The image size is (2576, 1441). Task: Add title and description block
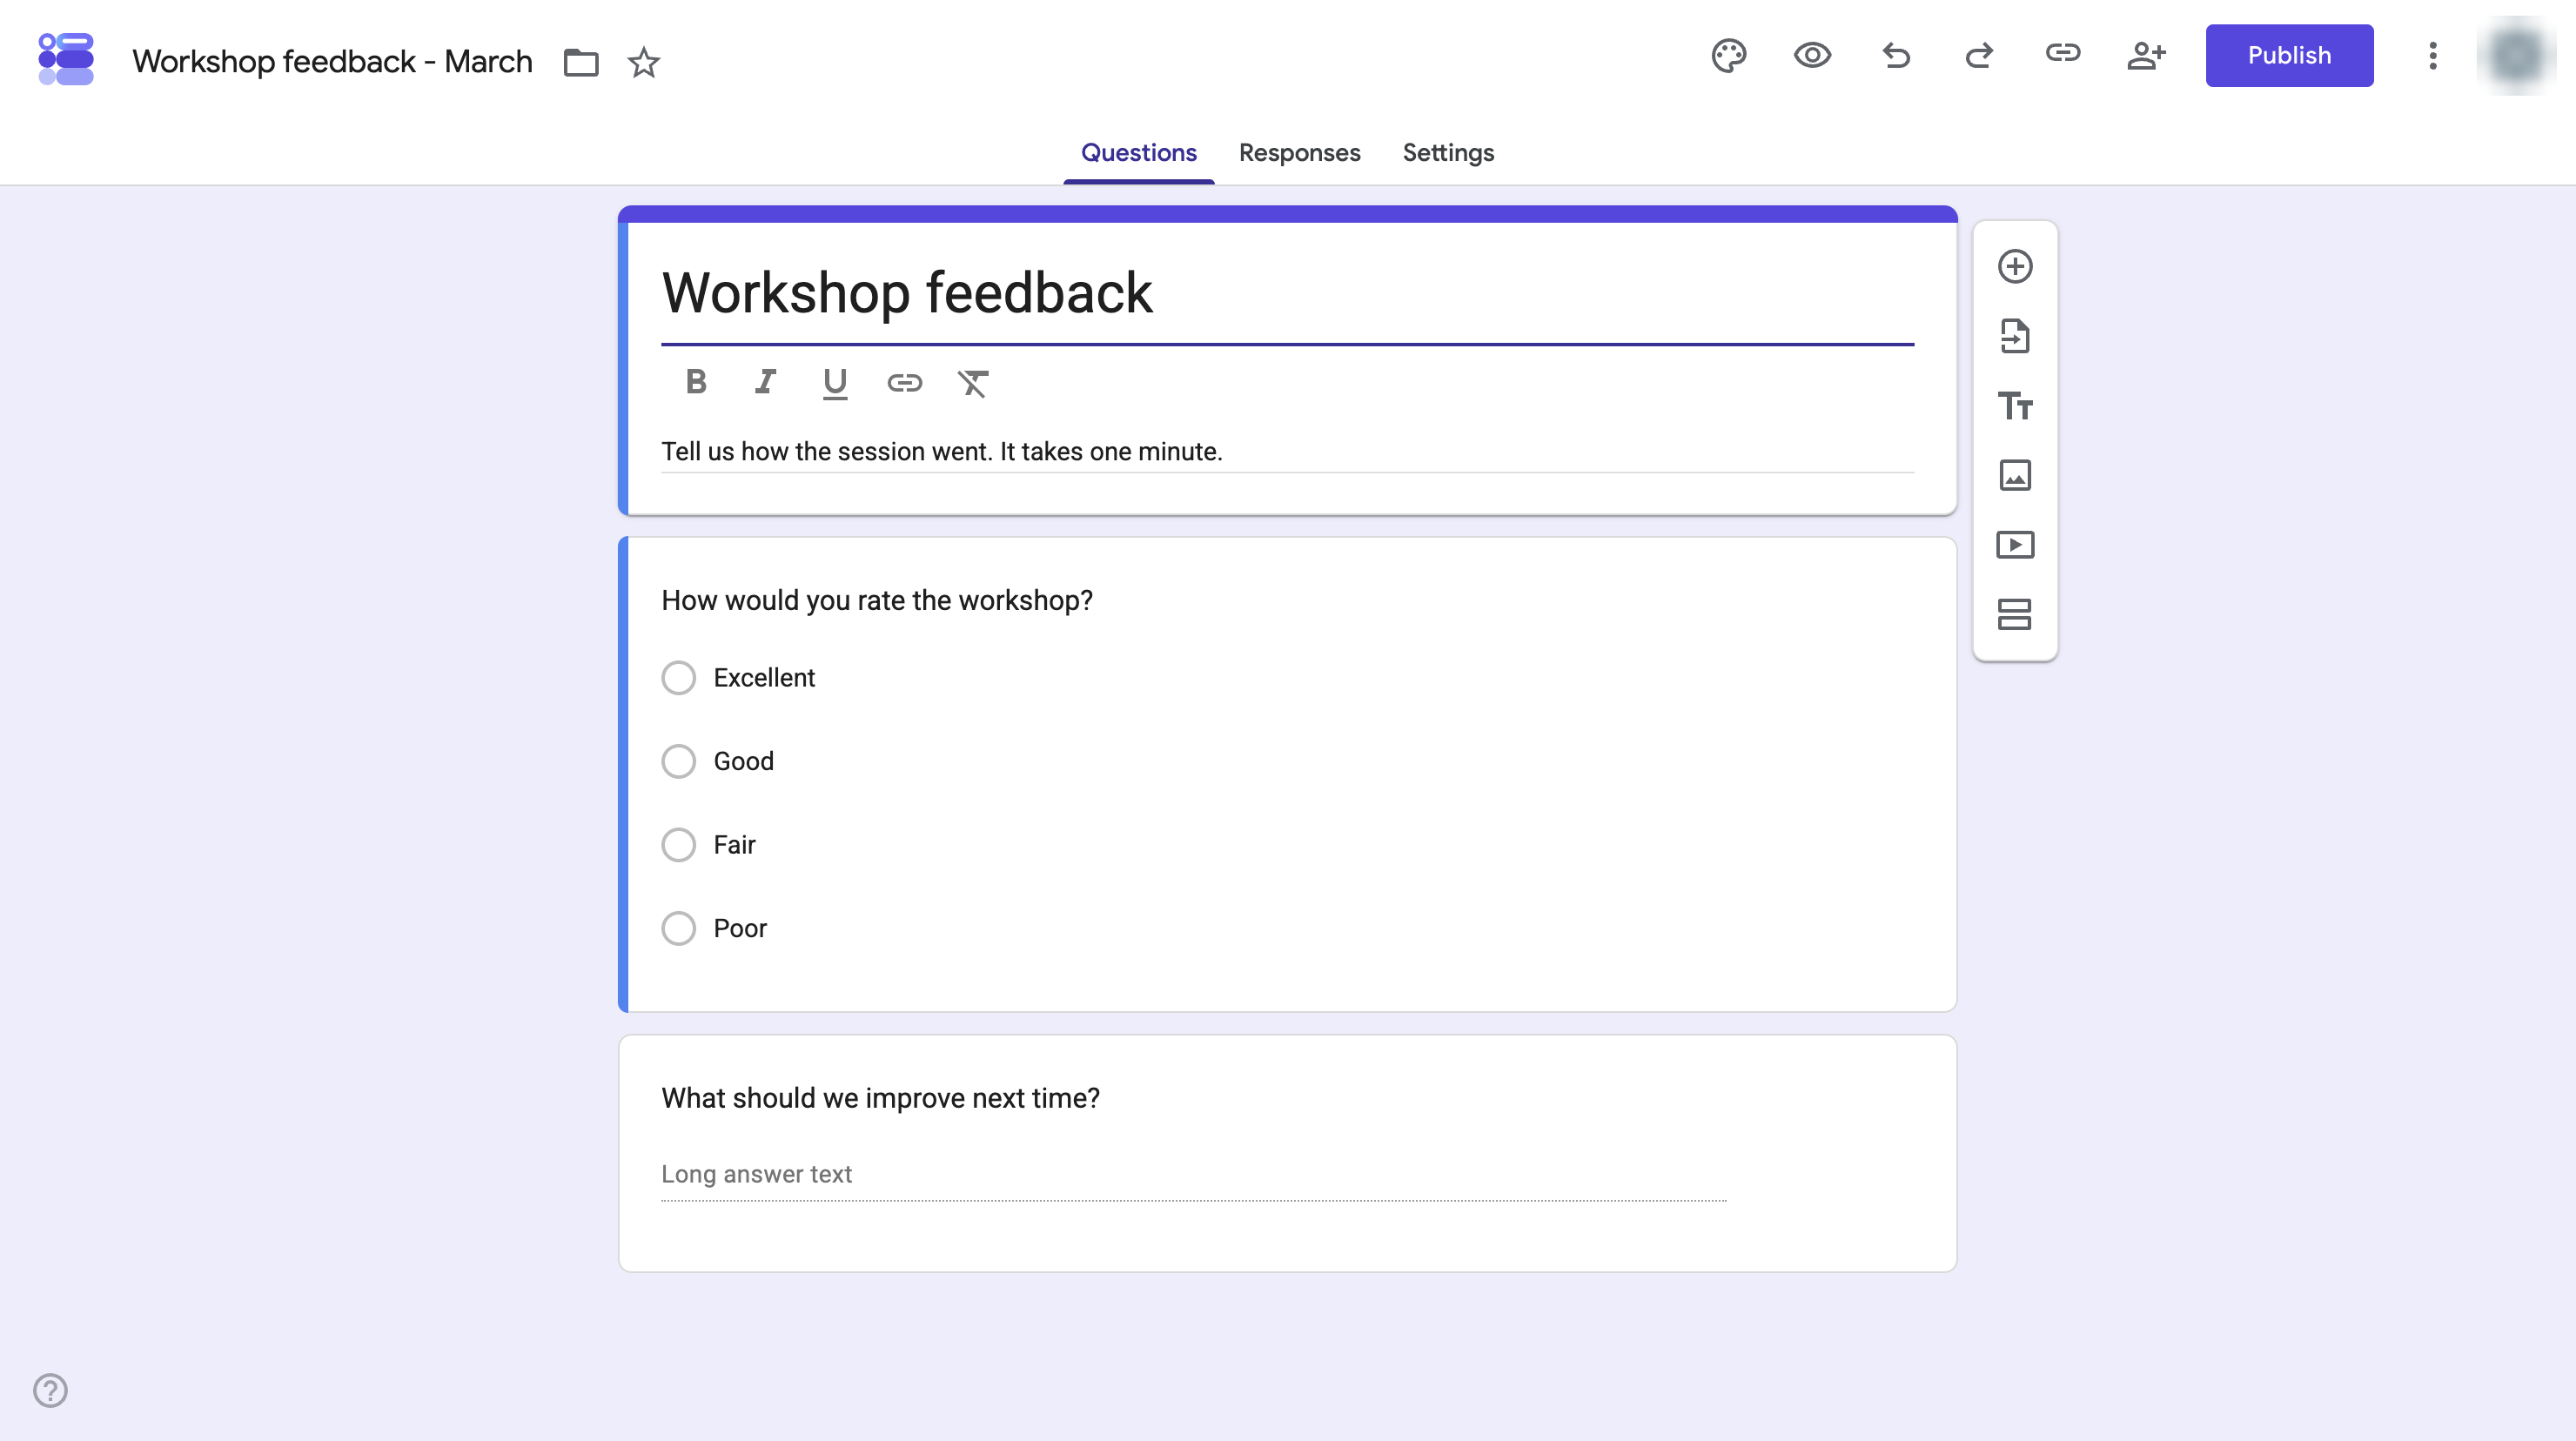click(x=2015, y=406)
